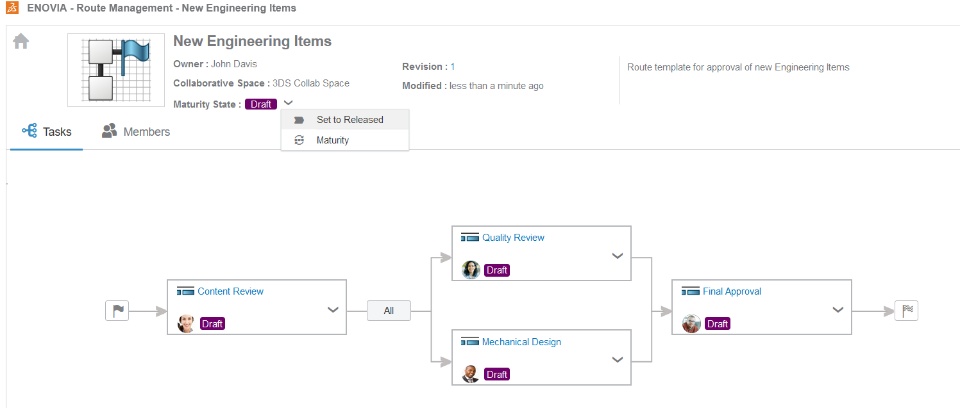Image resolution: width=960 pixels, height=408 pixels.
Task: Click the All parallel branch button
Action: [x=388, y=311]
